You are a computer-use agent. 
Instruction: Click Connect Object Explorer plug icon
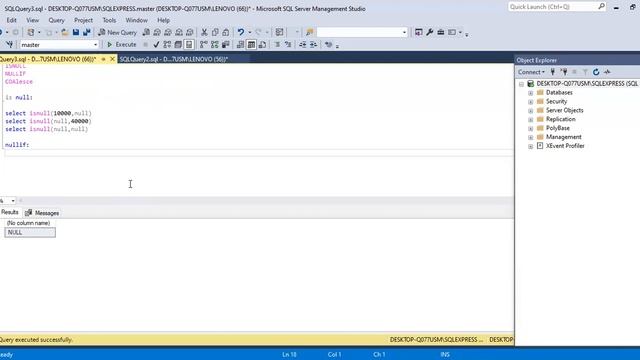coord(553,72)
